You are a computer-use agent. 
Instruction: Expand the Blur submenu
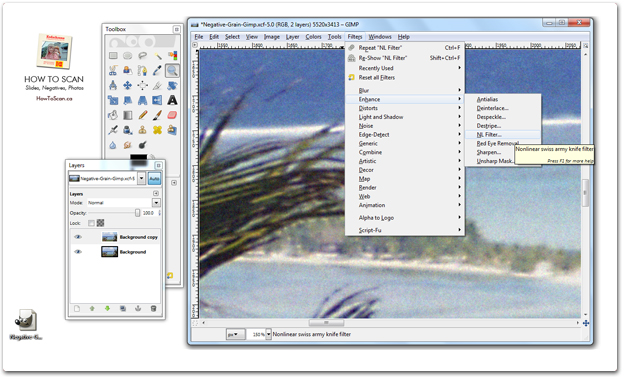405,90
